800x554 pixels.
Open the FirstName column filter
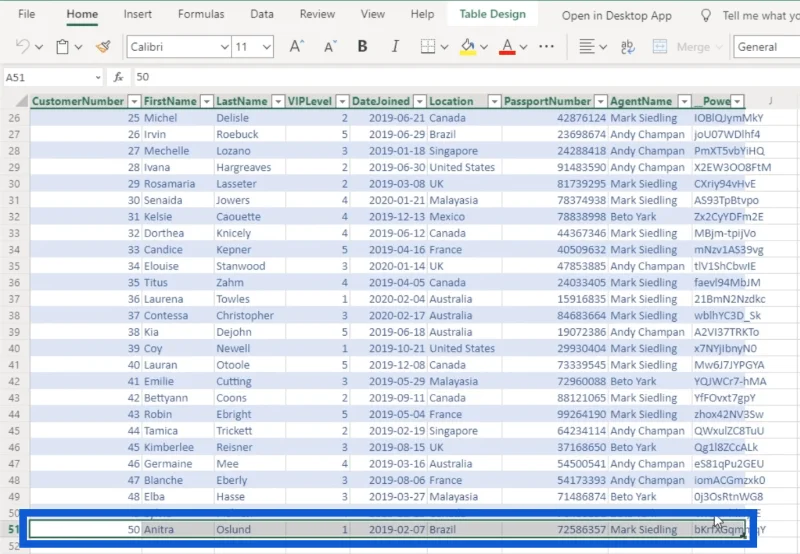click(x=207, y=102)
